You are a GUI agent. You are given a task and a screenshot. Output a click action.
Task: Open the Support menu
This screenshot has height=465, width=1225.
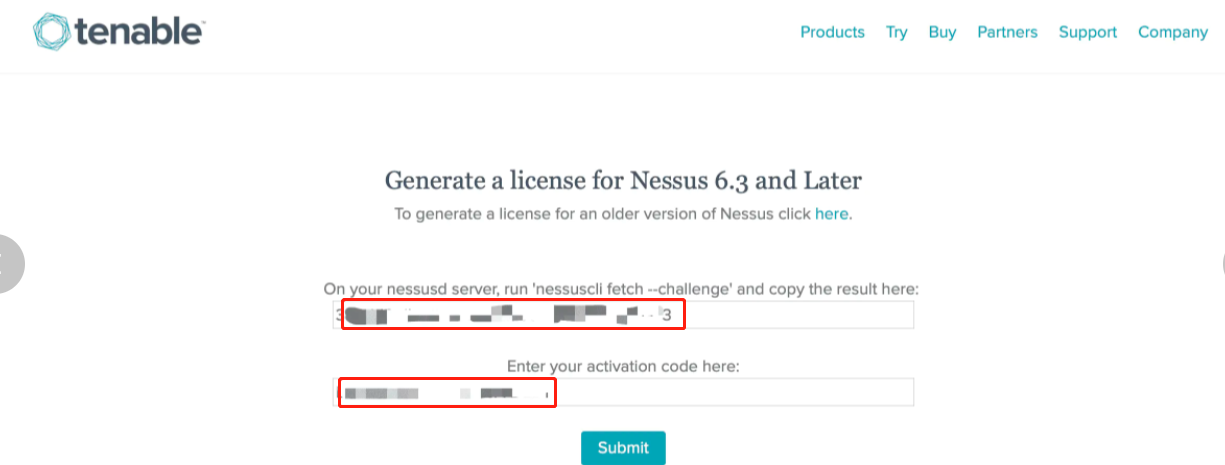tap(1088, 32)
